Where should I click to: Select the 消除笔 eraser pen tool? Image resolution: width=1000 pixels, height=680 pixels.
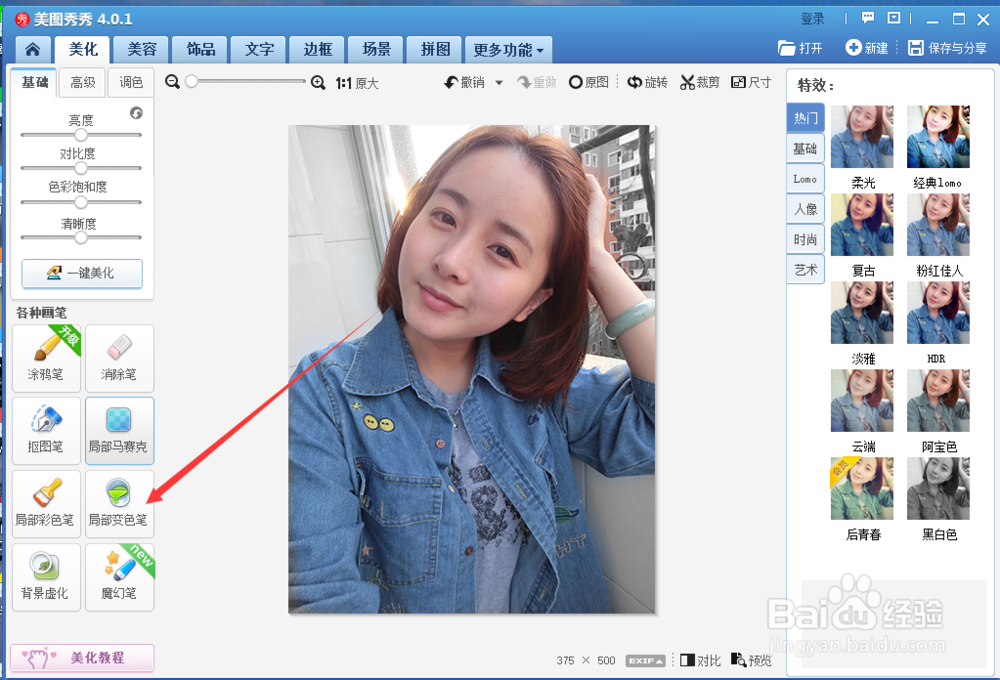coord(119,358)
